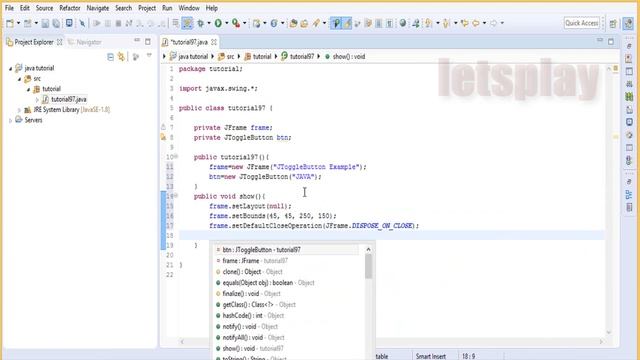Open the Source menu
Viewport: 640px width, 360px height.
44,8
